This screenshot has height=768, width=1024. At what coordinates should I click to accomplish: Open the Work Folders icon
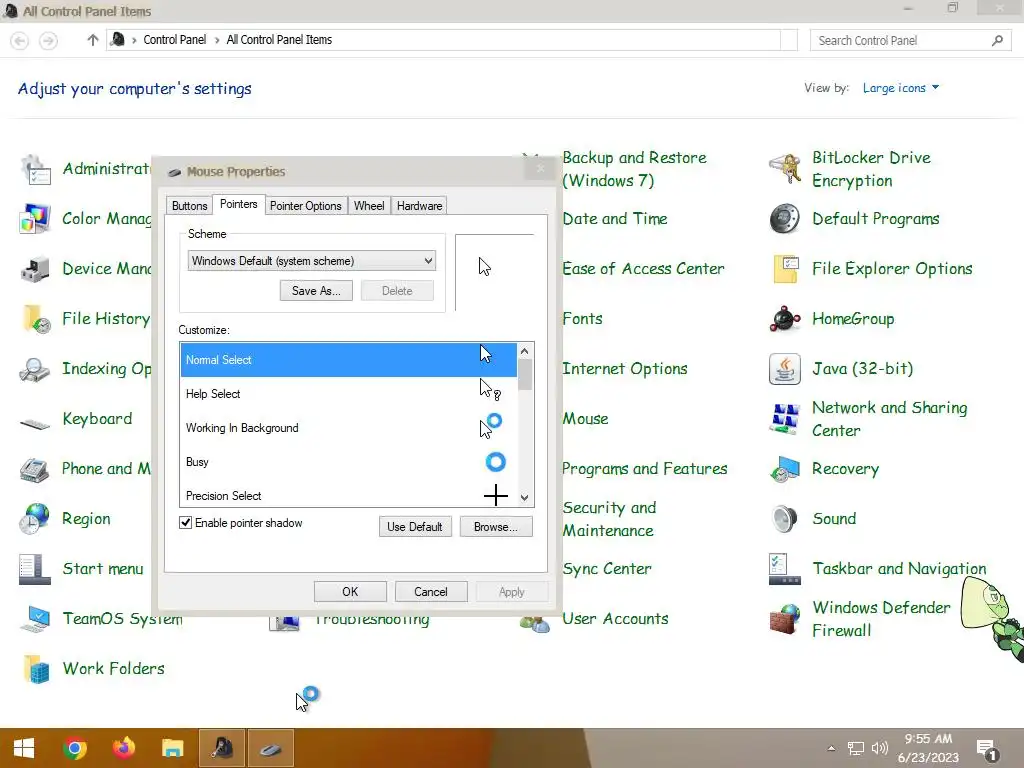point(35,669)
